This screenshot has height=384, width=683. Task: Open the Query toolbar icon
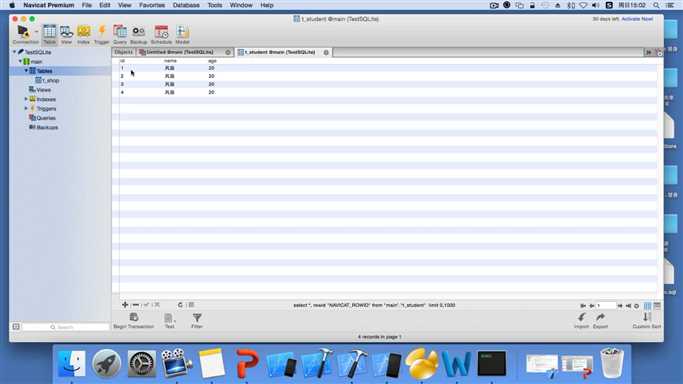pyautogui.click(x=120, y=34)
